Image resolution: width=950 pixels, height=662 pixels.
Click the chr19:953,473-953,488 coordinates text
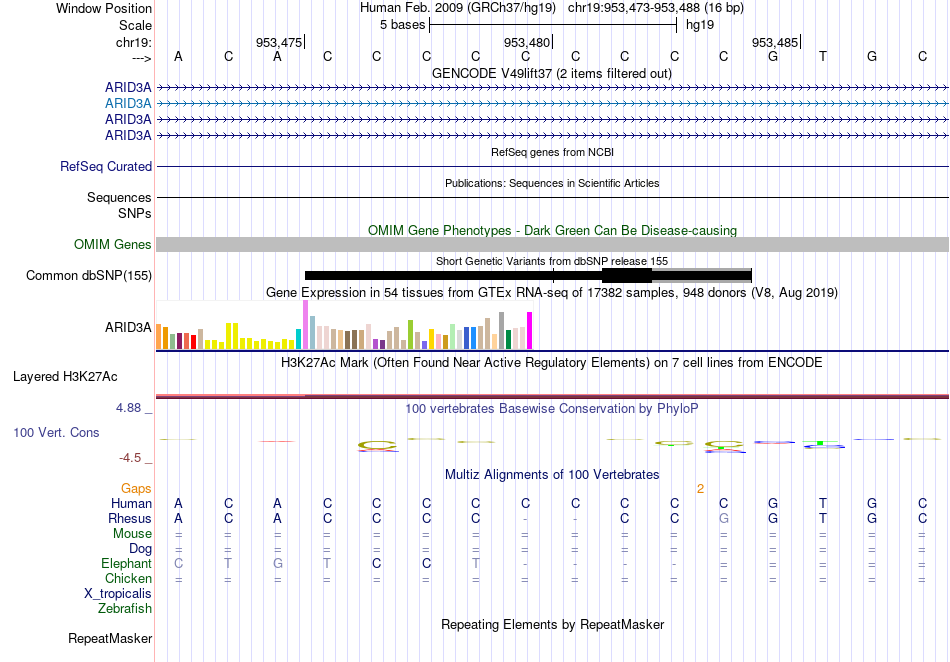(x=656, y=8)
